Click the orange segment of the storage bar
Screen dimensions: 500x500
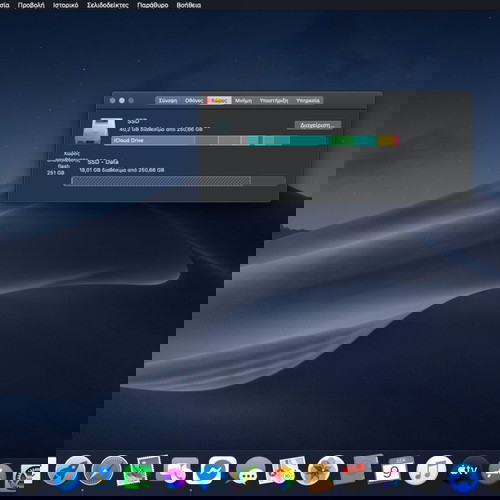tap(385, 140)
